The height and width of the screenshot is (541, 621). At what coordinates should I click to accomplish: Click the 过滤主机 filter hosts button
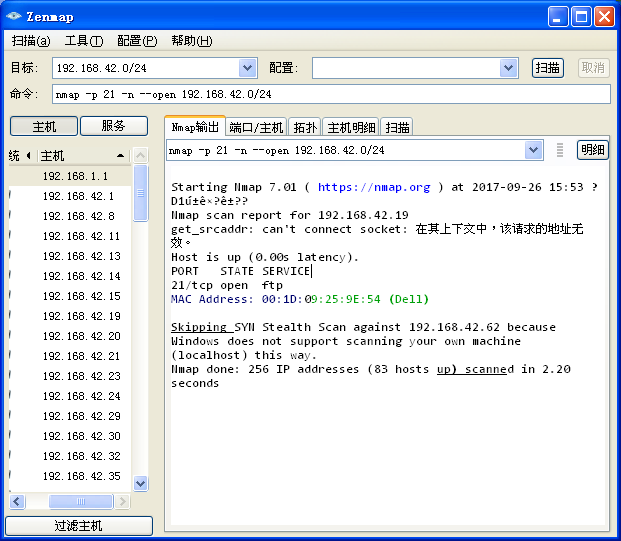79,526
